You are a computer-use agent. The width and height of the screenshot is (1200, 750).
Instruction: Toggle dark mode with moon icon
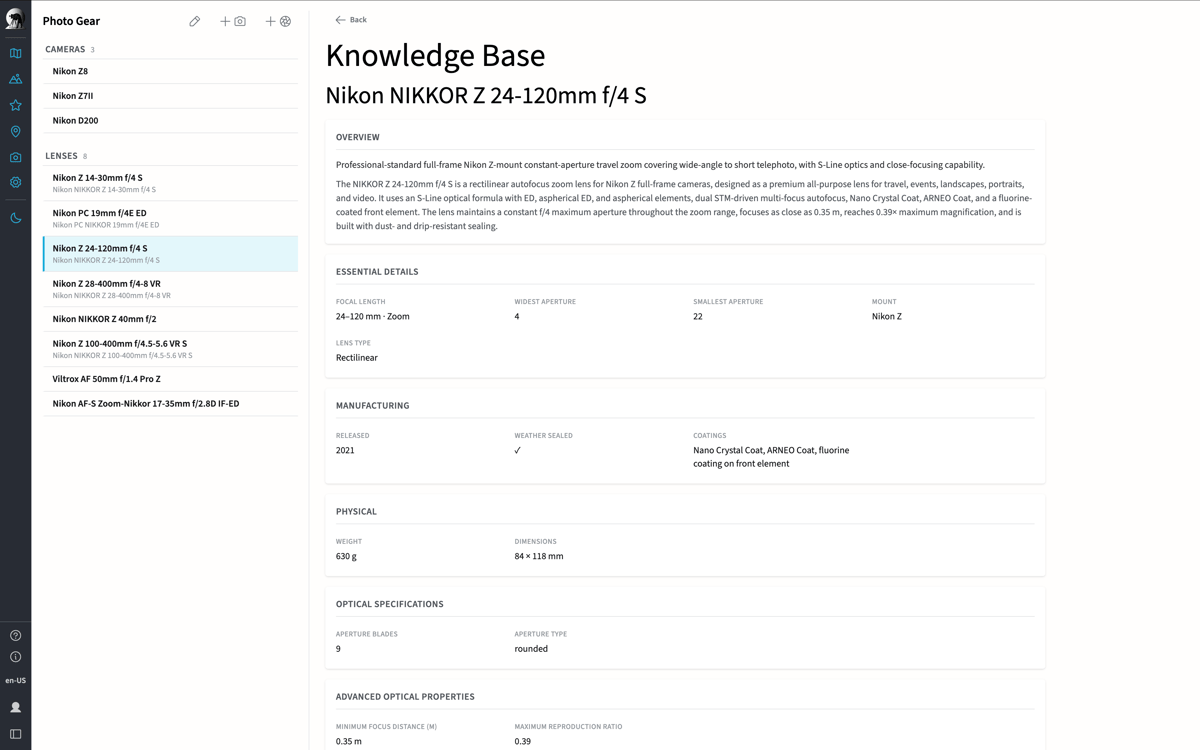pyautogui.click(x=15, y=218)
